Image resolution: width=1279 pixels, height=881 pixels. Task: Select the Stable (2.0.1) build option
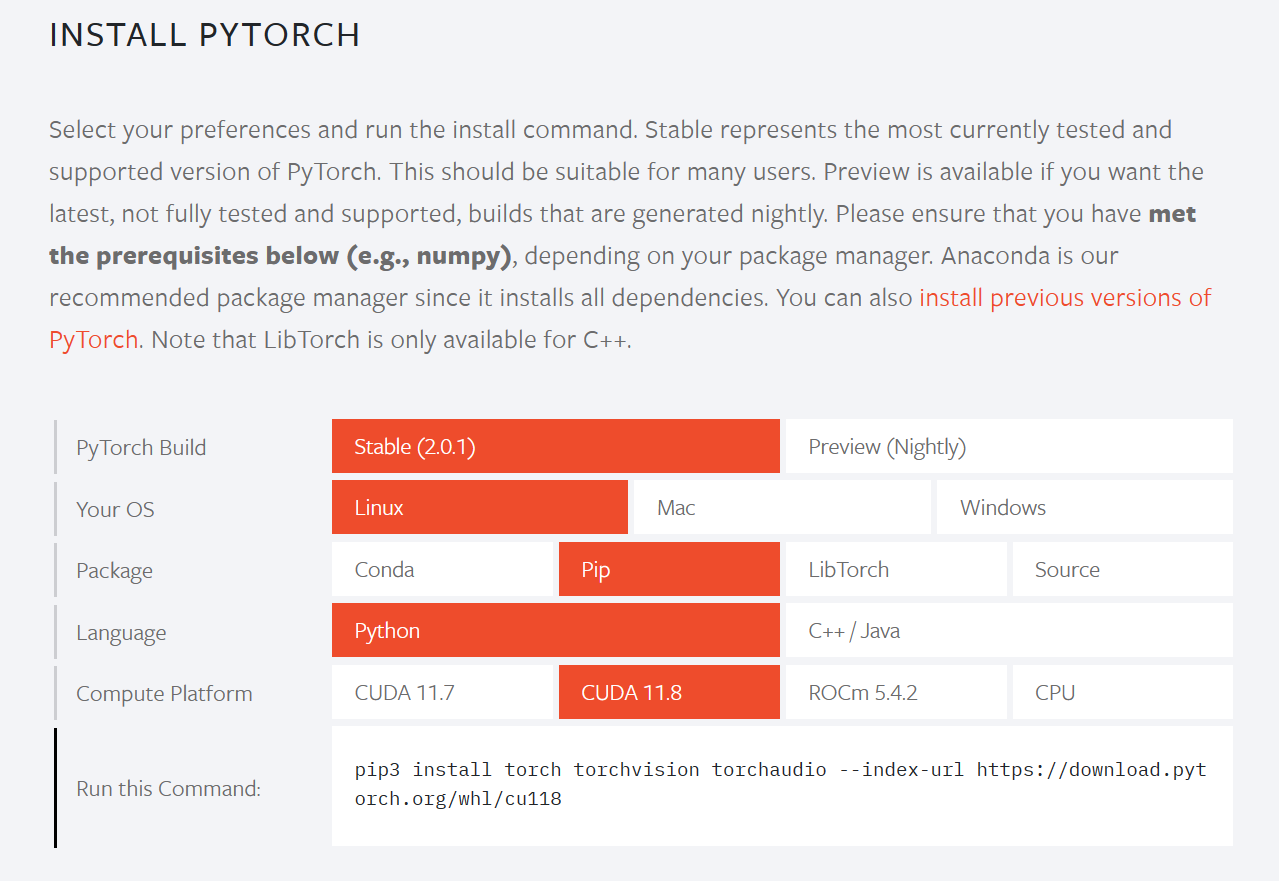point(555,446)
